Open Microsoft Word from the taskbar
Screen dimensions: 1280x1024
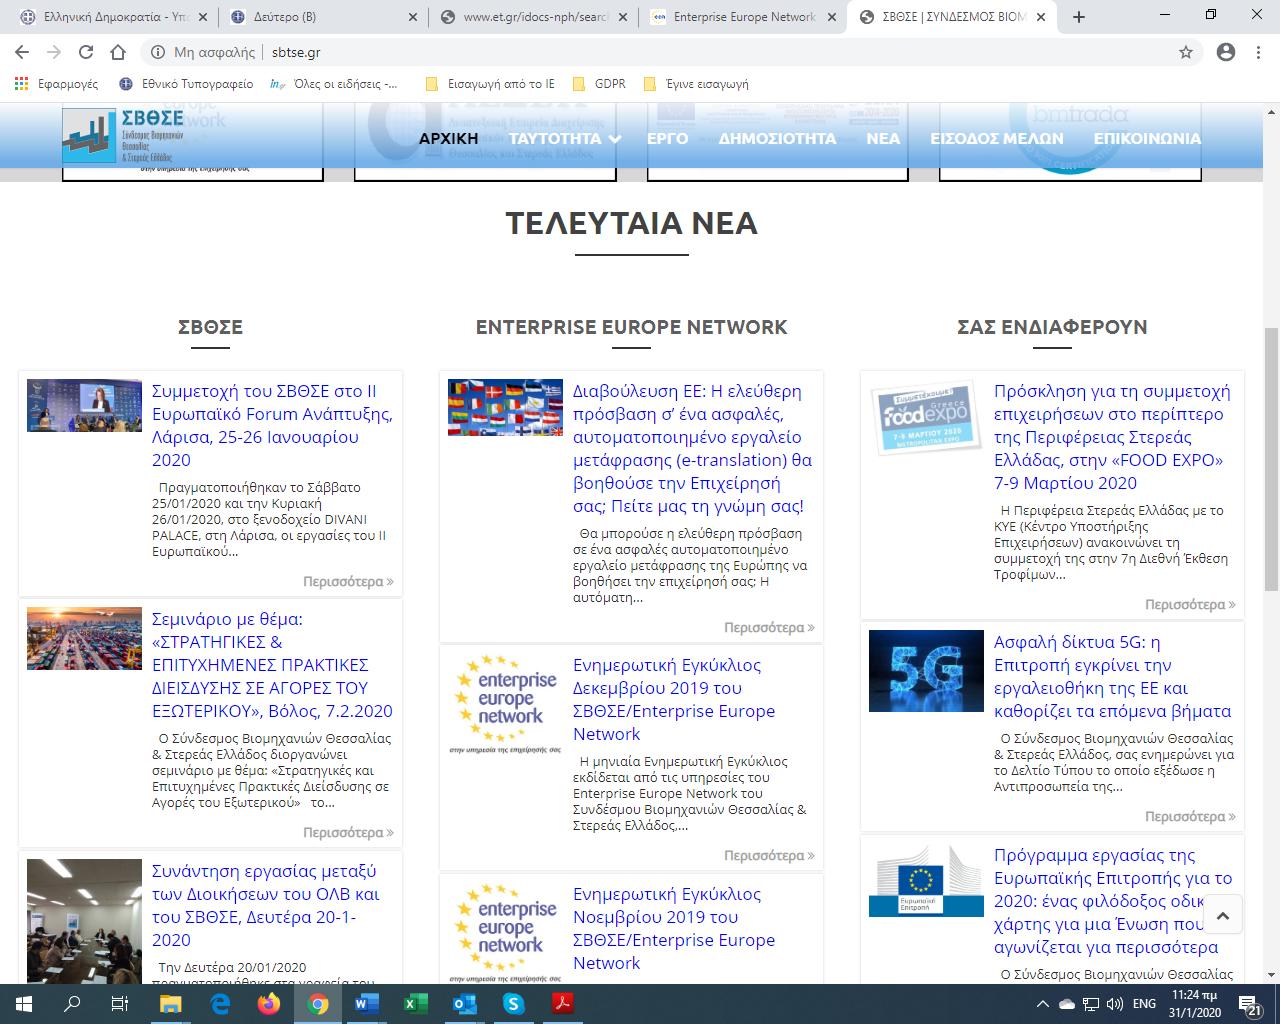(x=367, y=1003)
